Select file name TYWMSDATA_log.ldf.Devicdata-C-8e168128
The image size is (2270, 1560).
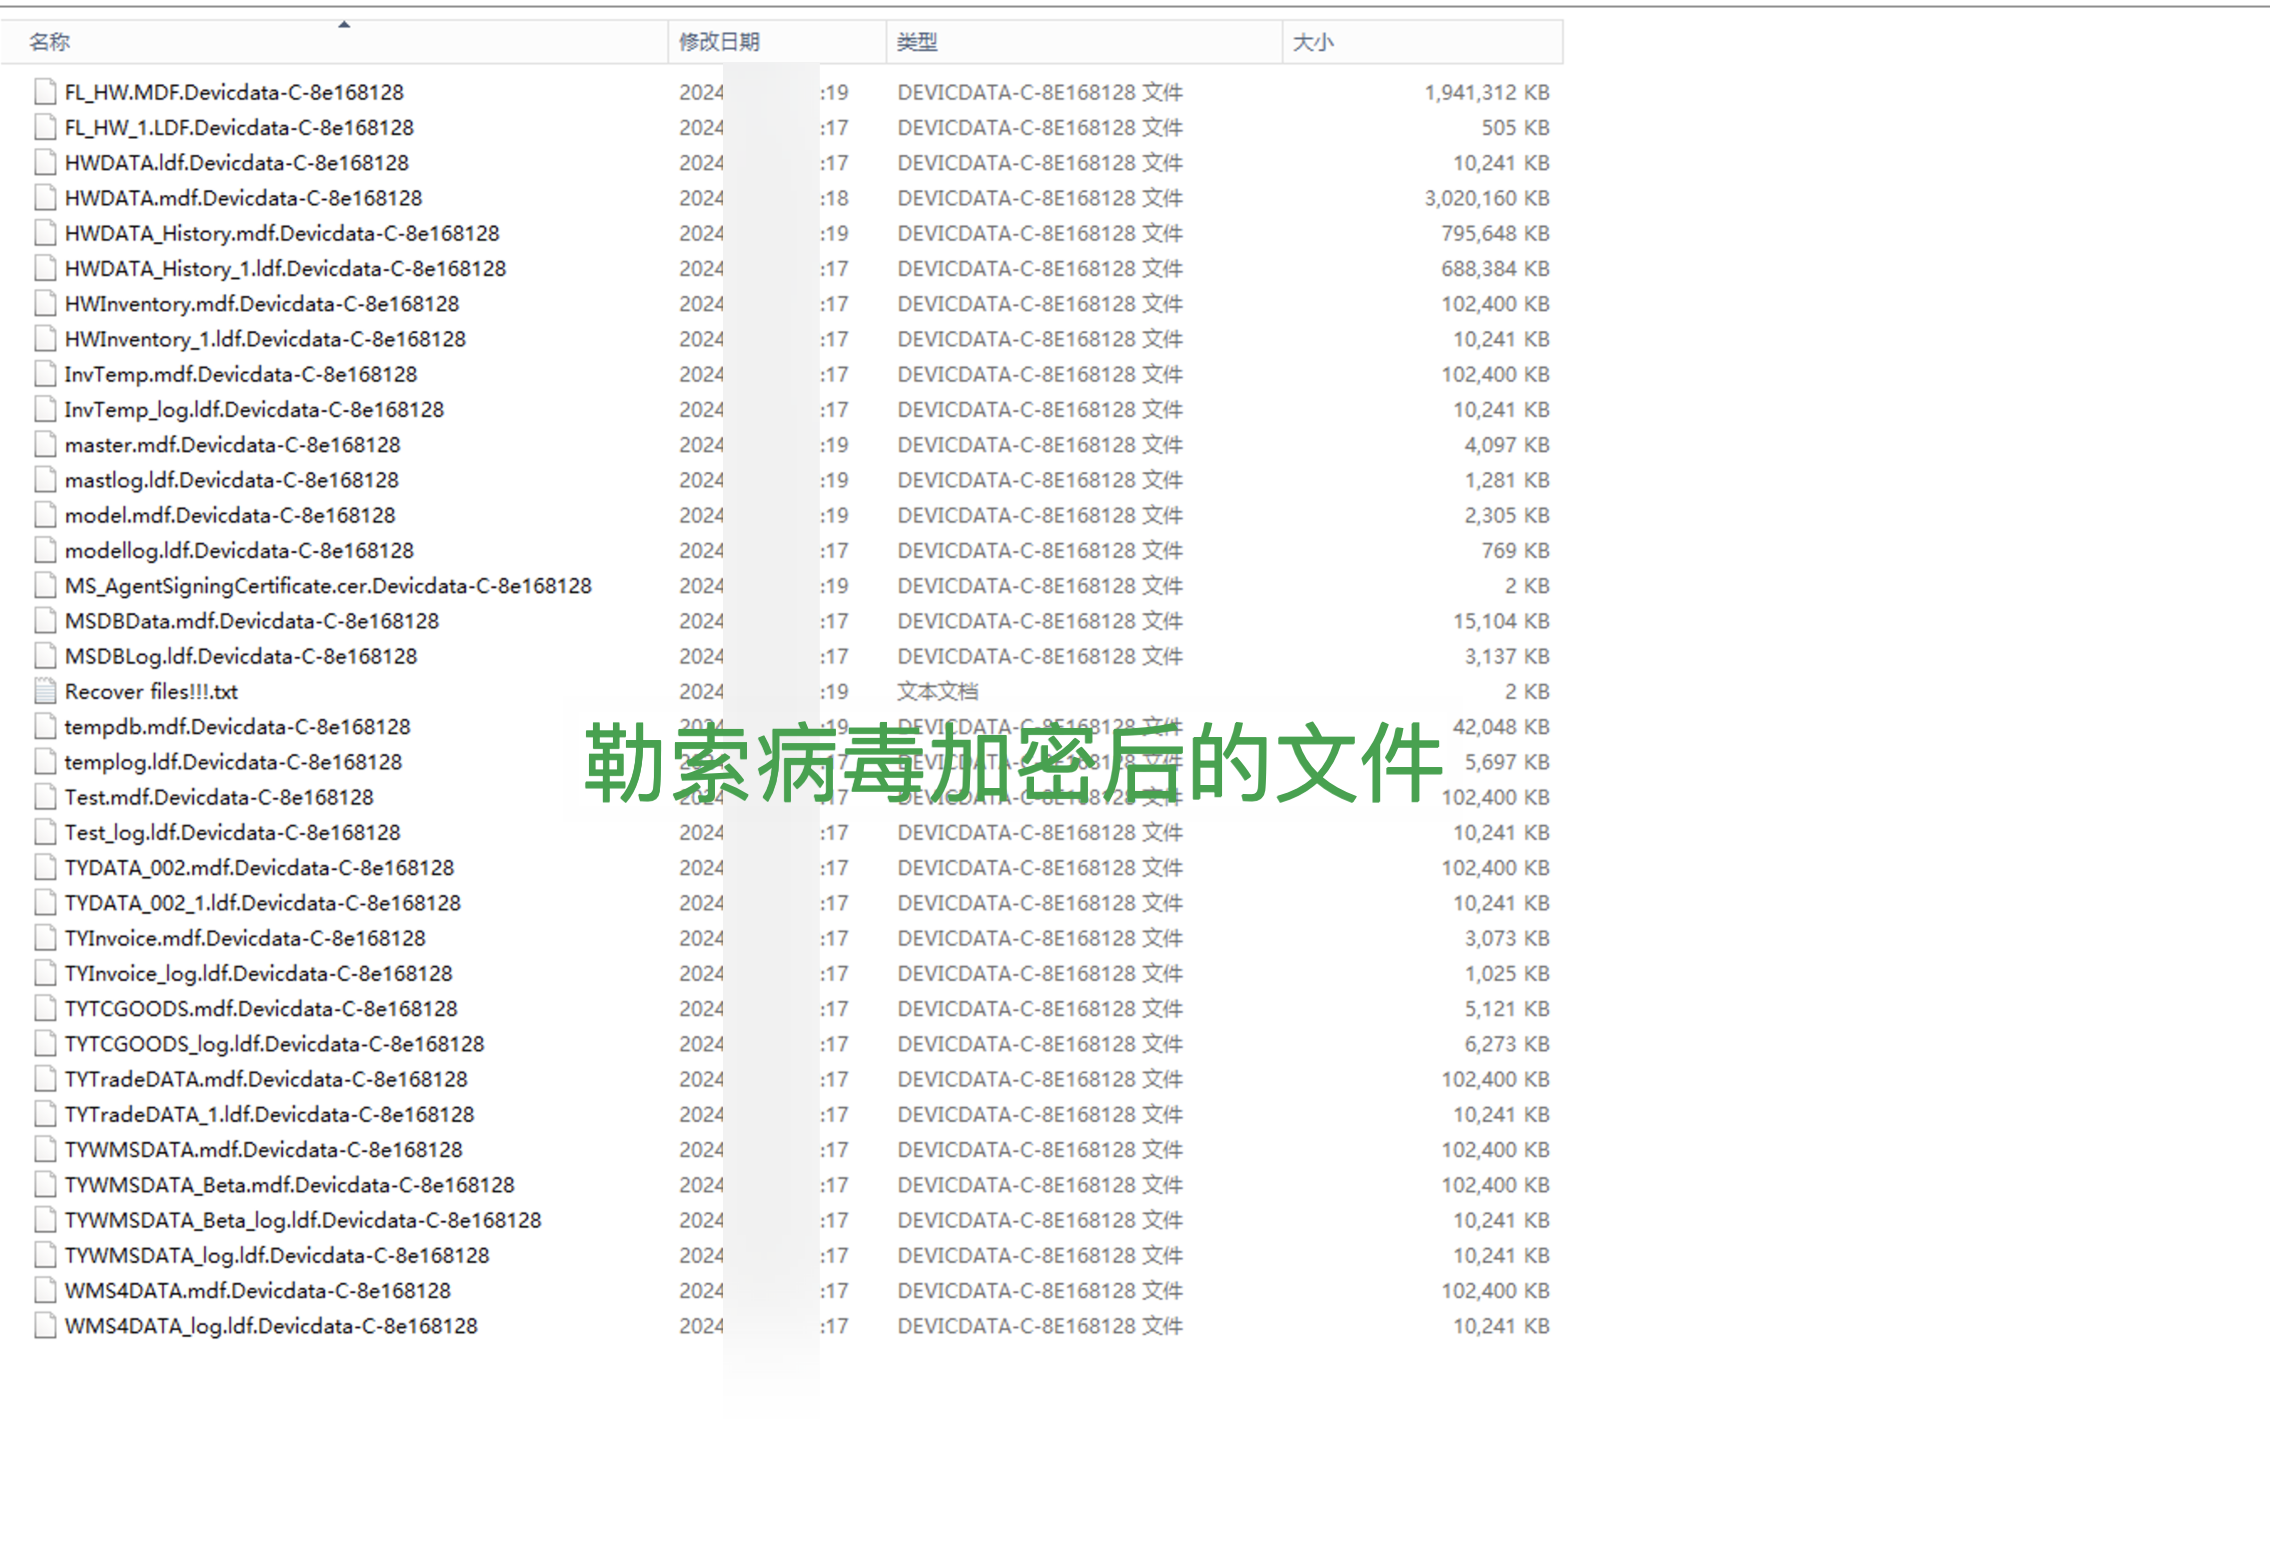tap(277, 1255)
